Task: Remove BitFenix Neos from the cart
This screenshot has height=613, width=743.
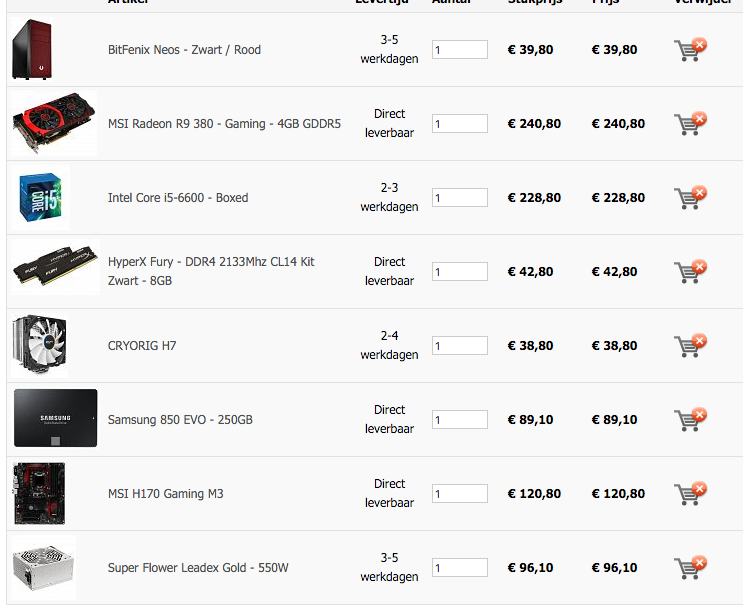Action: [690, 49]
